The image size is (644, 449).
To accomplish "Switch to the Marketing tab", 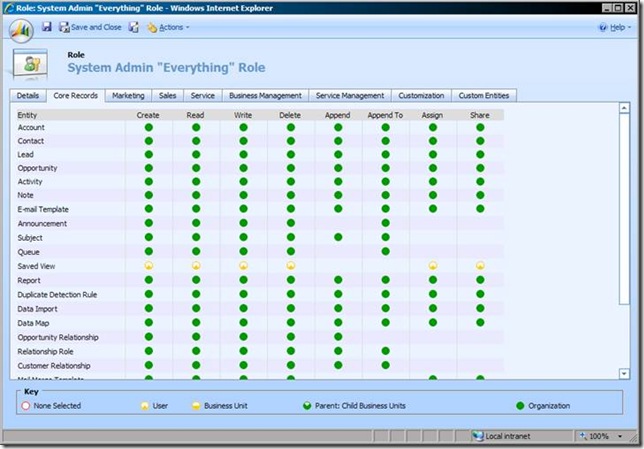I will point(128,96).
